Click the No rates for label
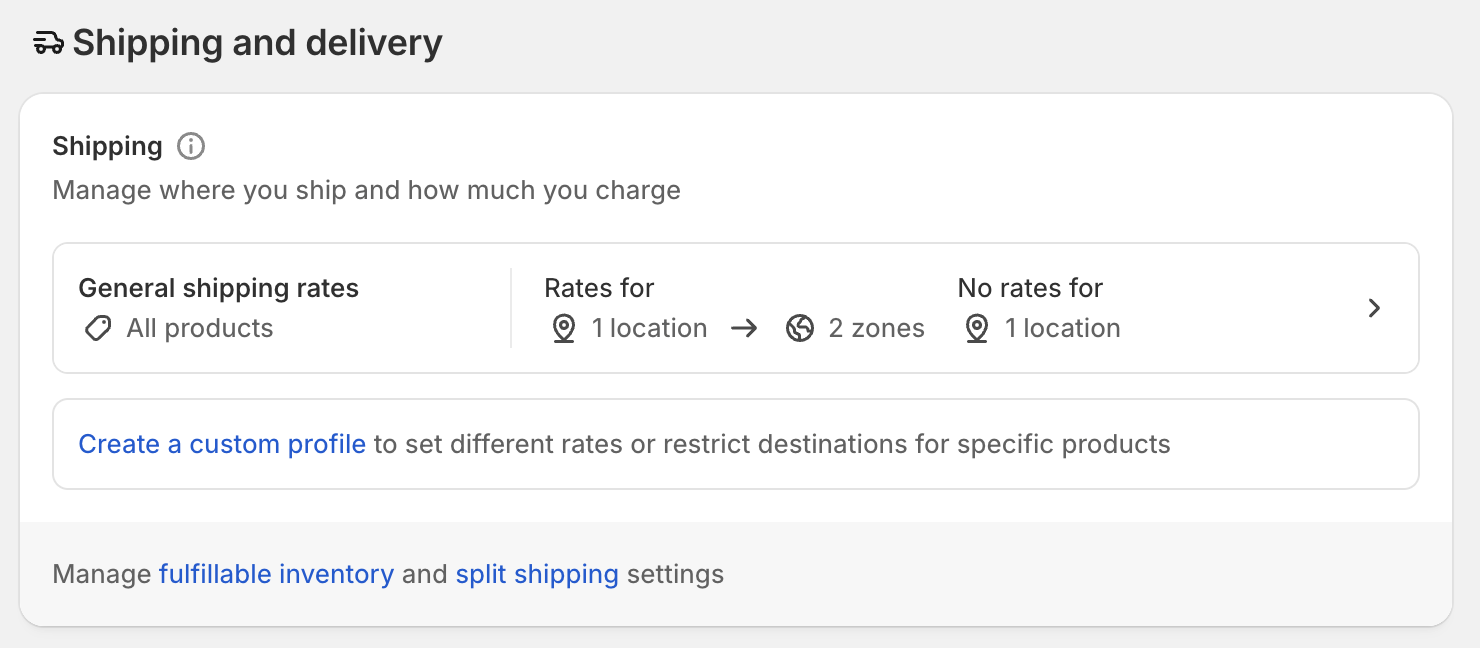 pos(1030,289)
